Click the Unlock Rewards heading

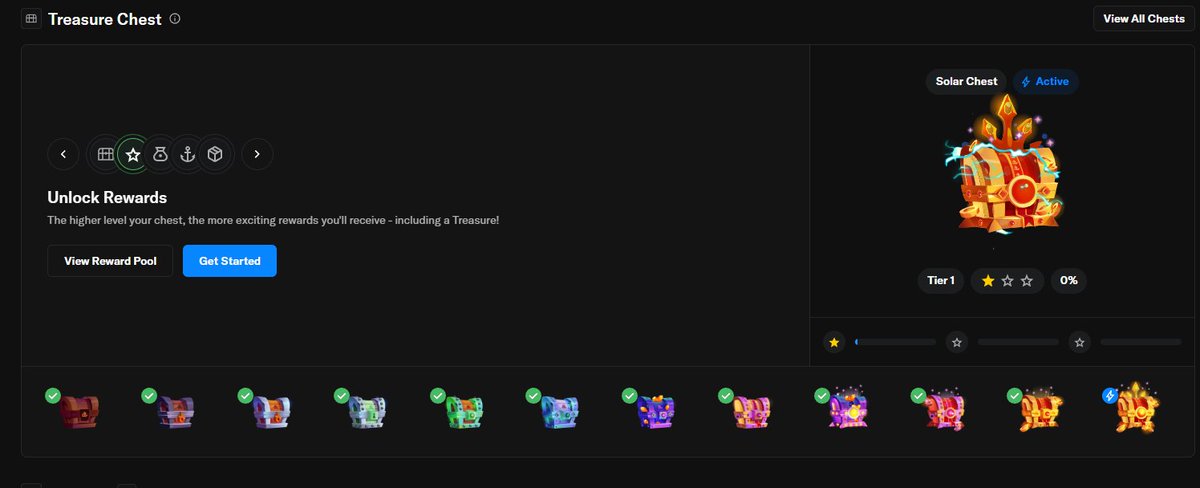107,197
